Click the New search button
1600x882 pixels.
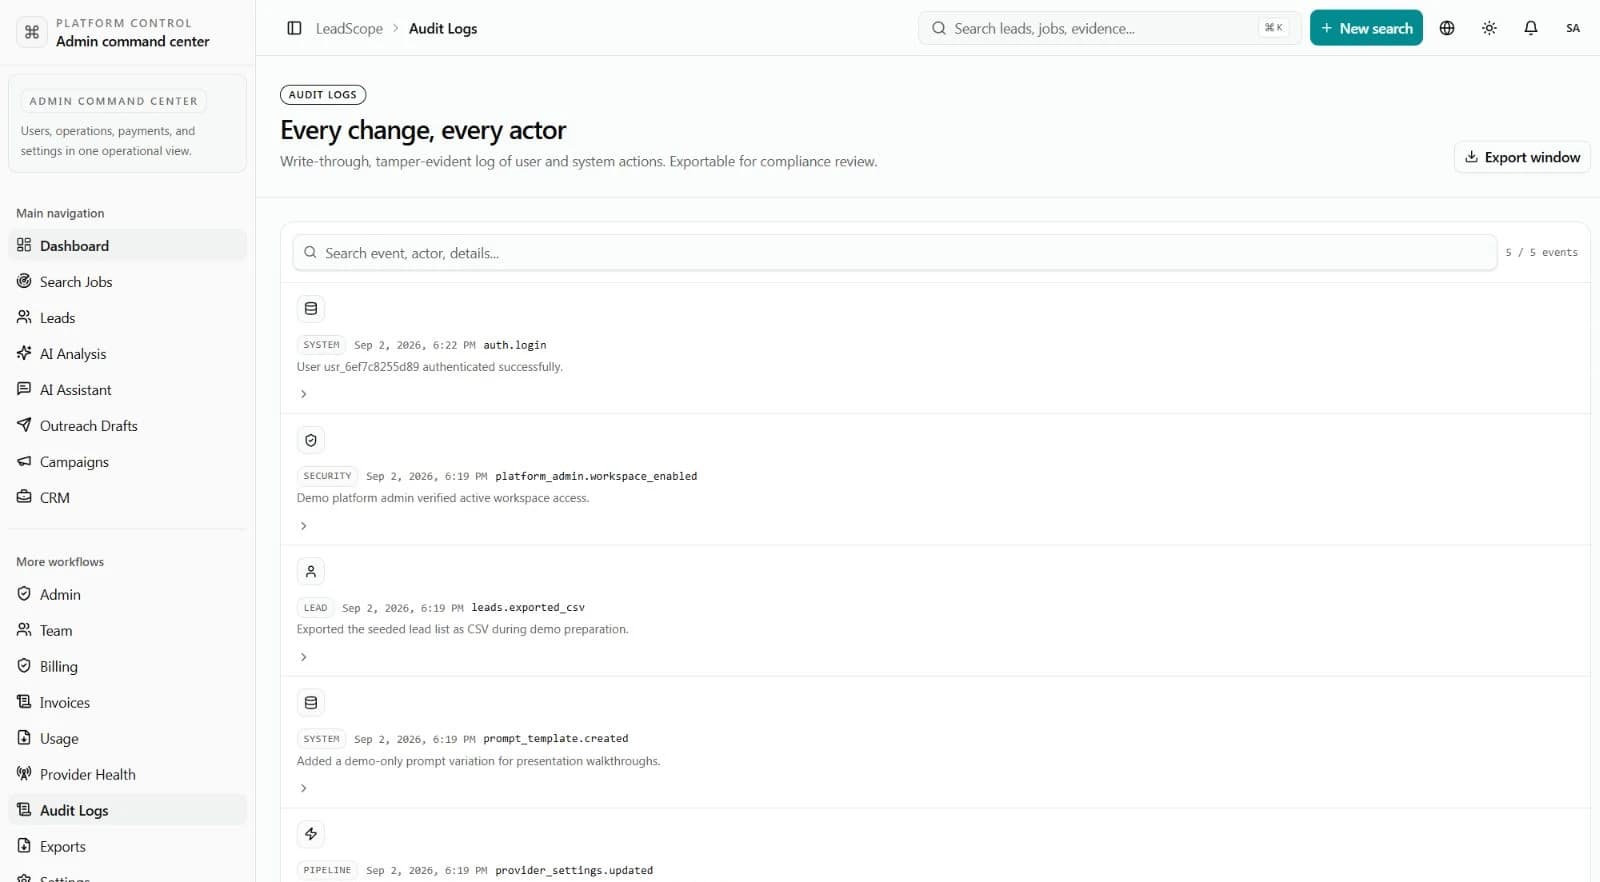coord(1366,28)
